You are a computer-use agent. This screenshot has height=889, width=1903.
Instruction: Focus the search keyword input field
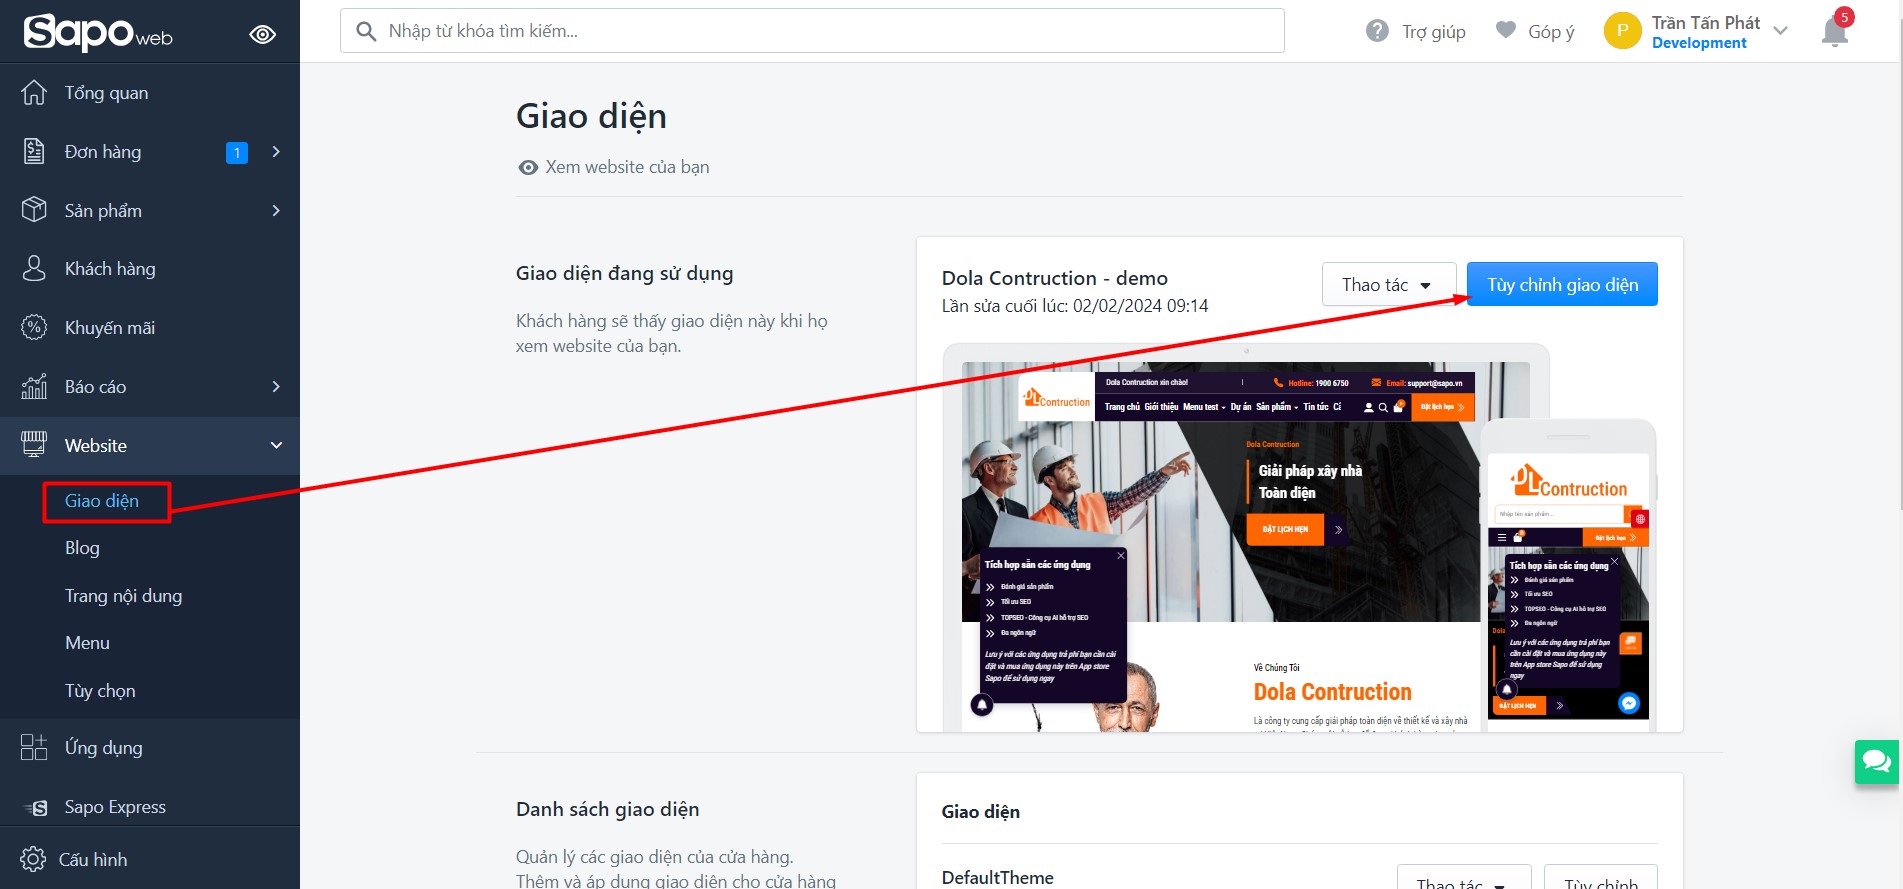tap(812, 31)
